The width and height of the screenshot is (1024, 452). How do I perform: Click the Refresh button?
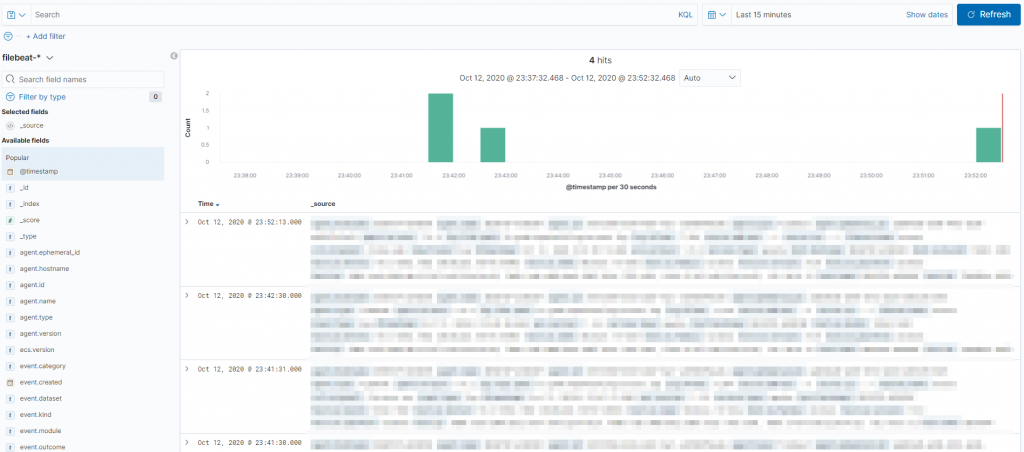(989, 14)
